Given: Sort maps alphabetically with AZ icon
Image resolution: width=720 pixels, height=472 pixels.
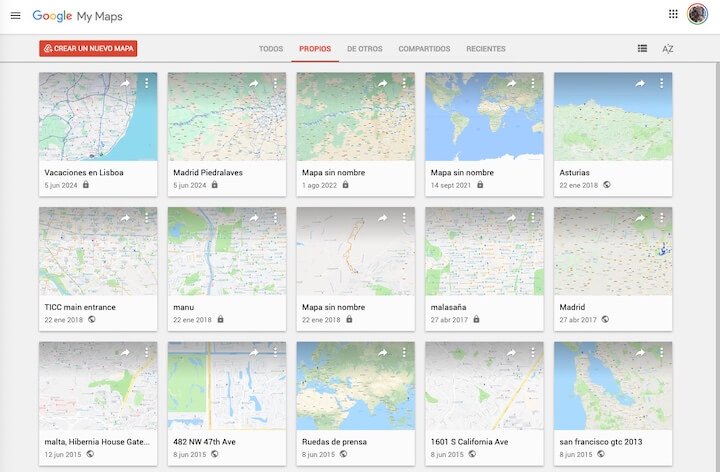Looking at the screenshot, I should (x=668, y=49).
